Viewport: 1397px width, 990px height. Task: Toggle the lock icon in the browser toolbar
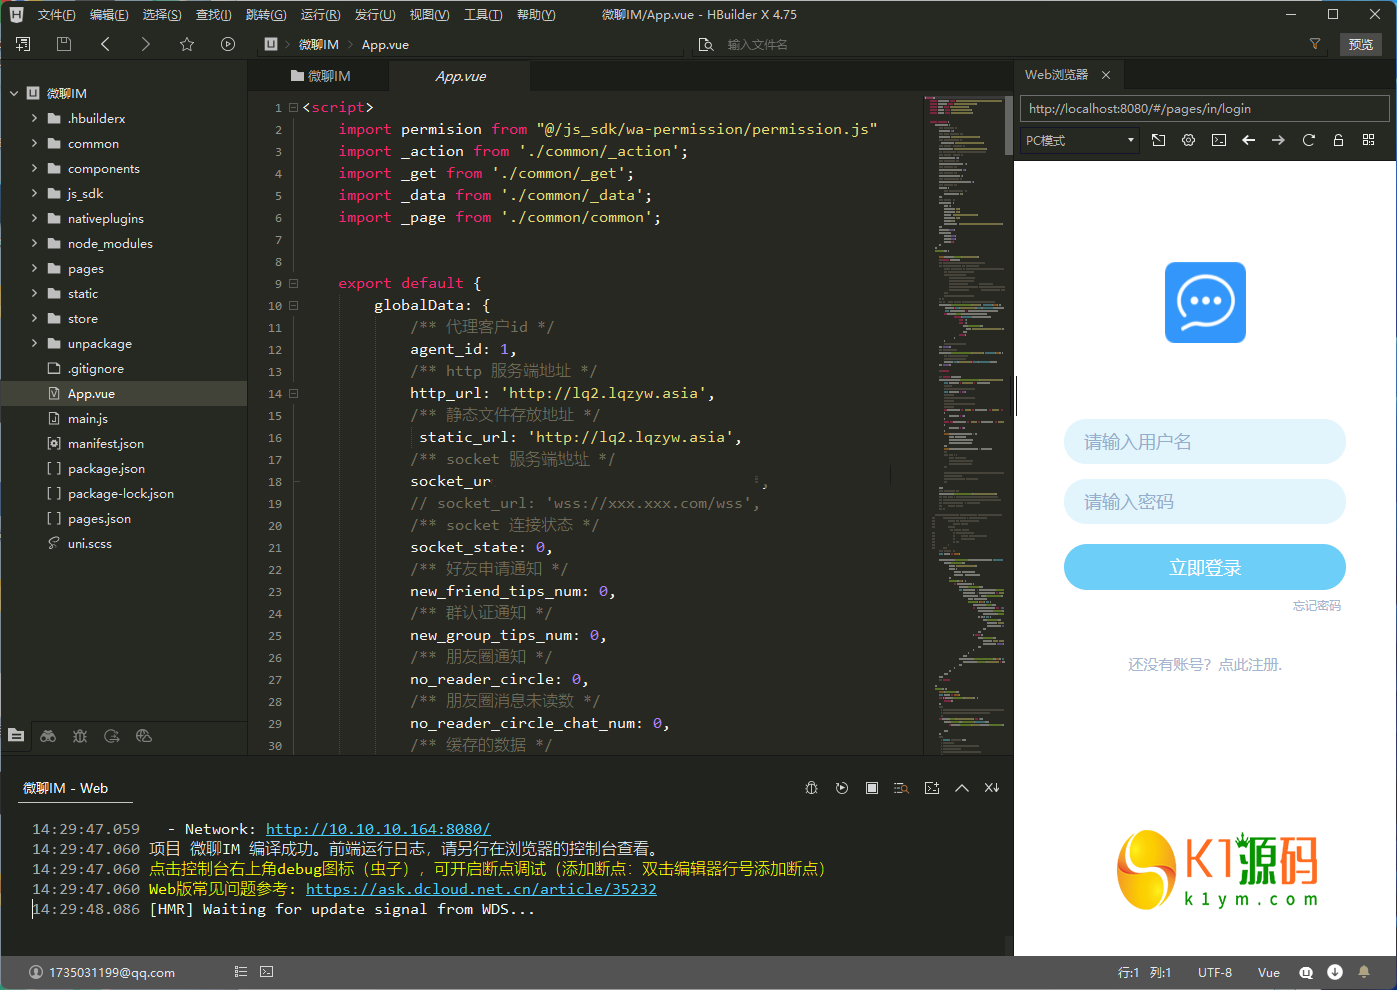[x=1338, y=140]
